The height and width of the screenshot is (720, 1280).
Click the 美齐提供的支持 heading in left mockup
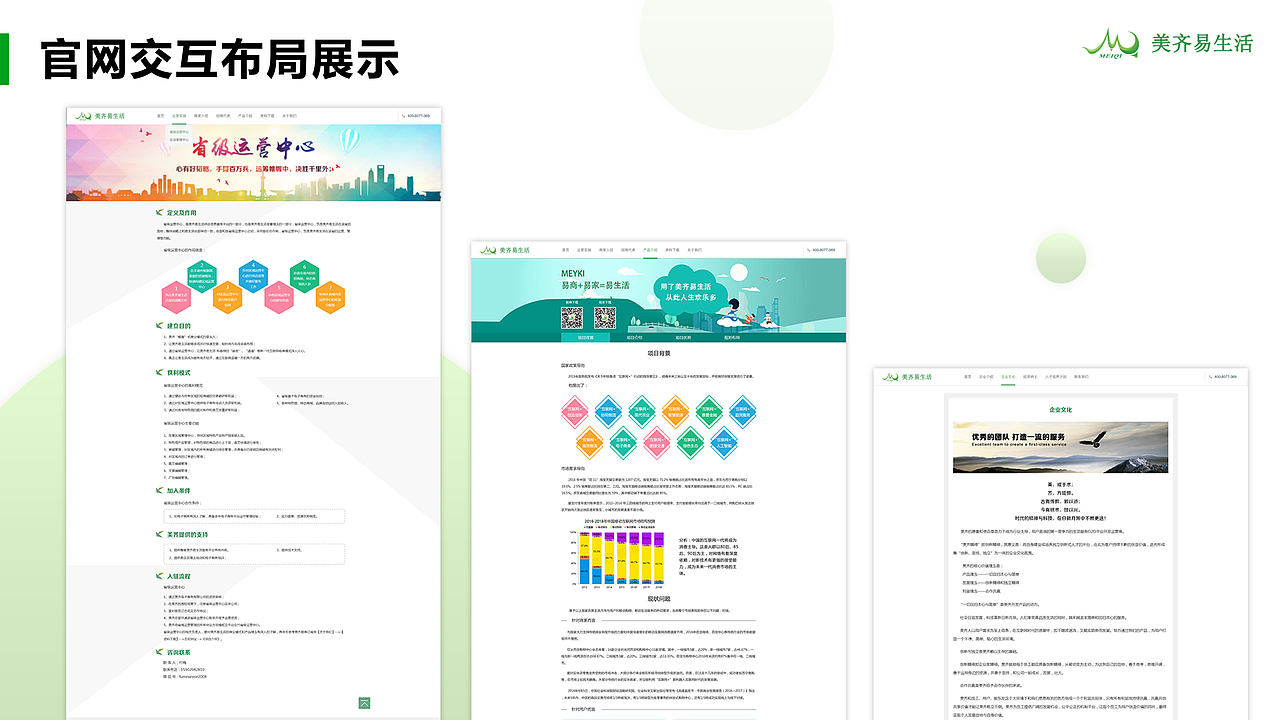coord(186,534)
